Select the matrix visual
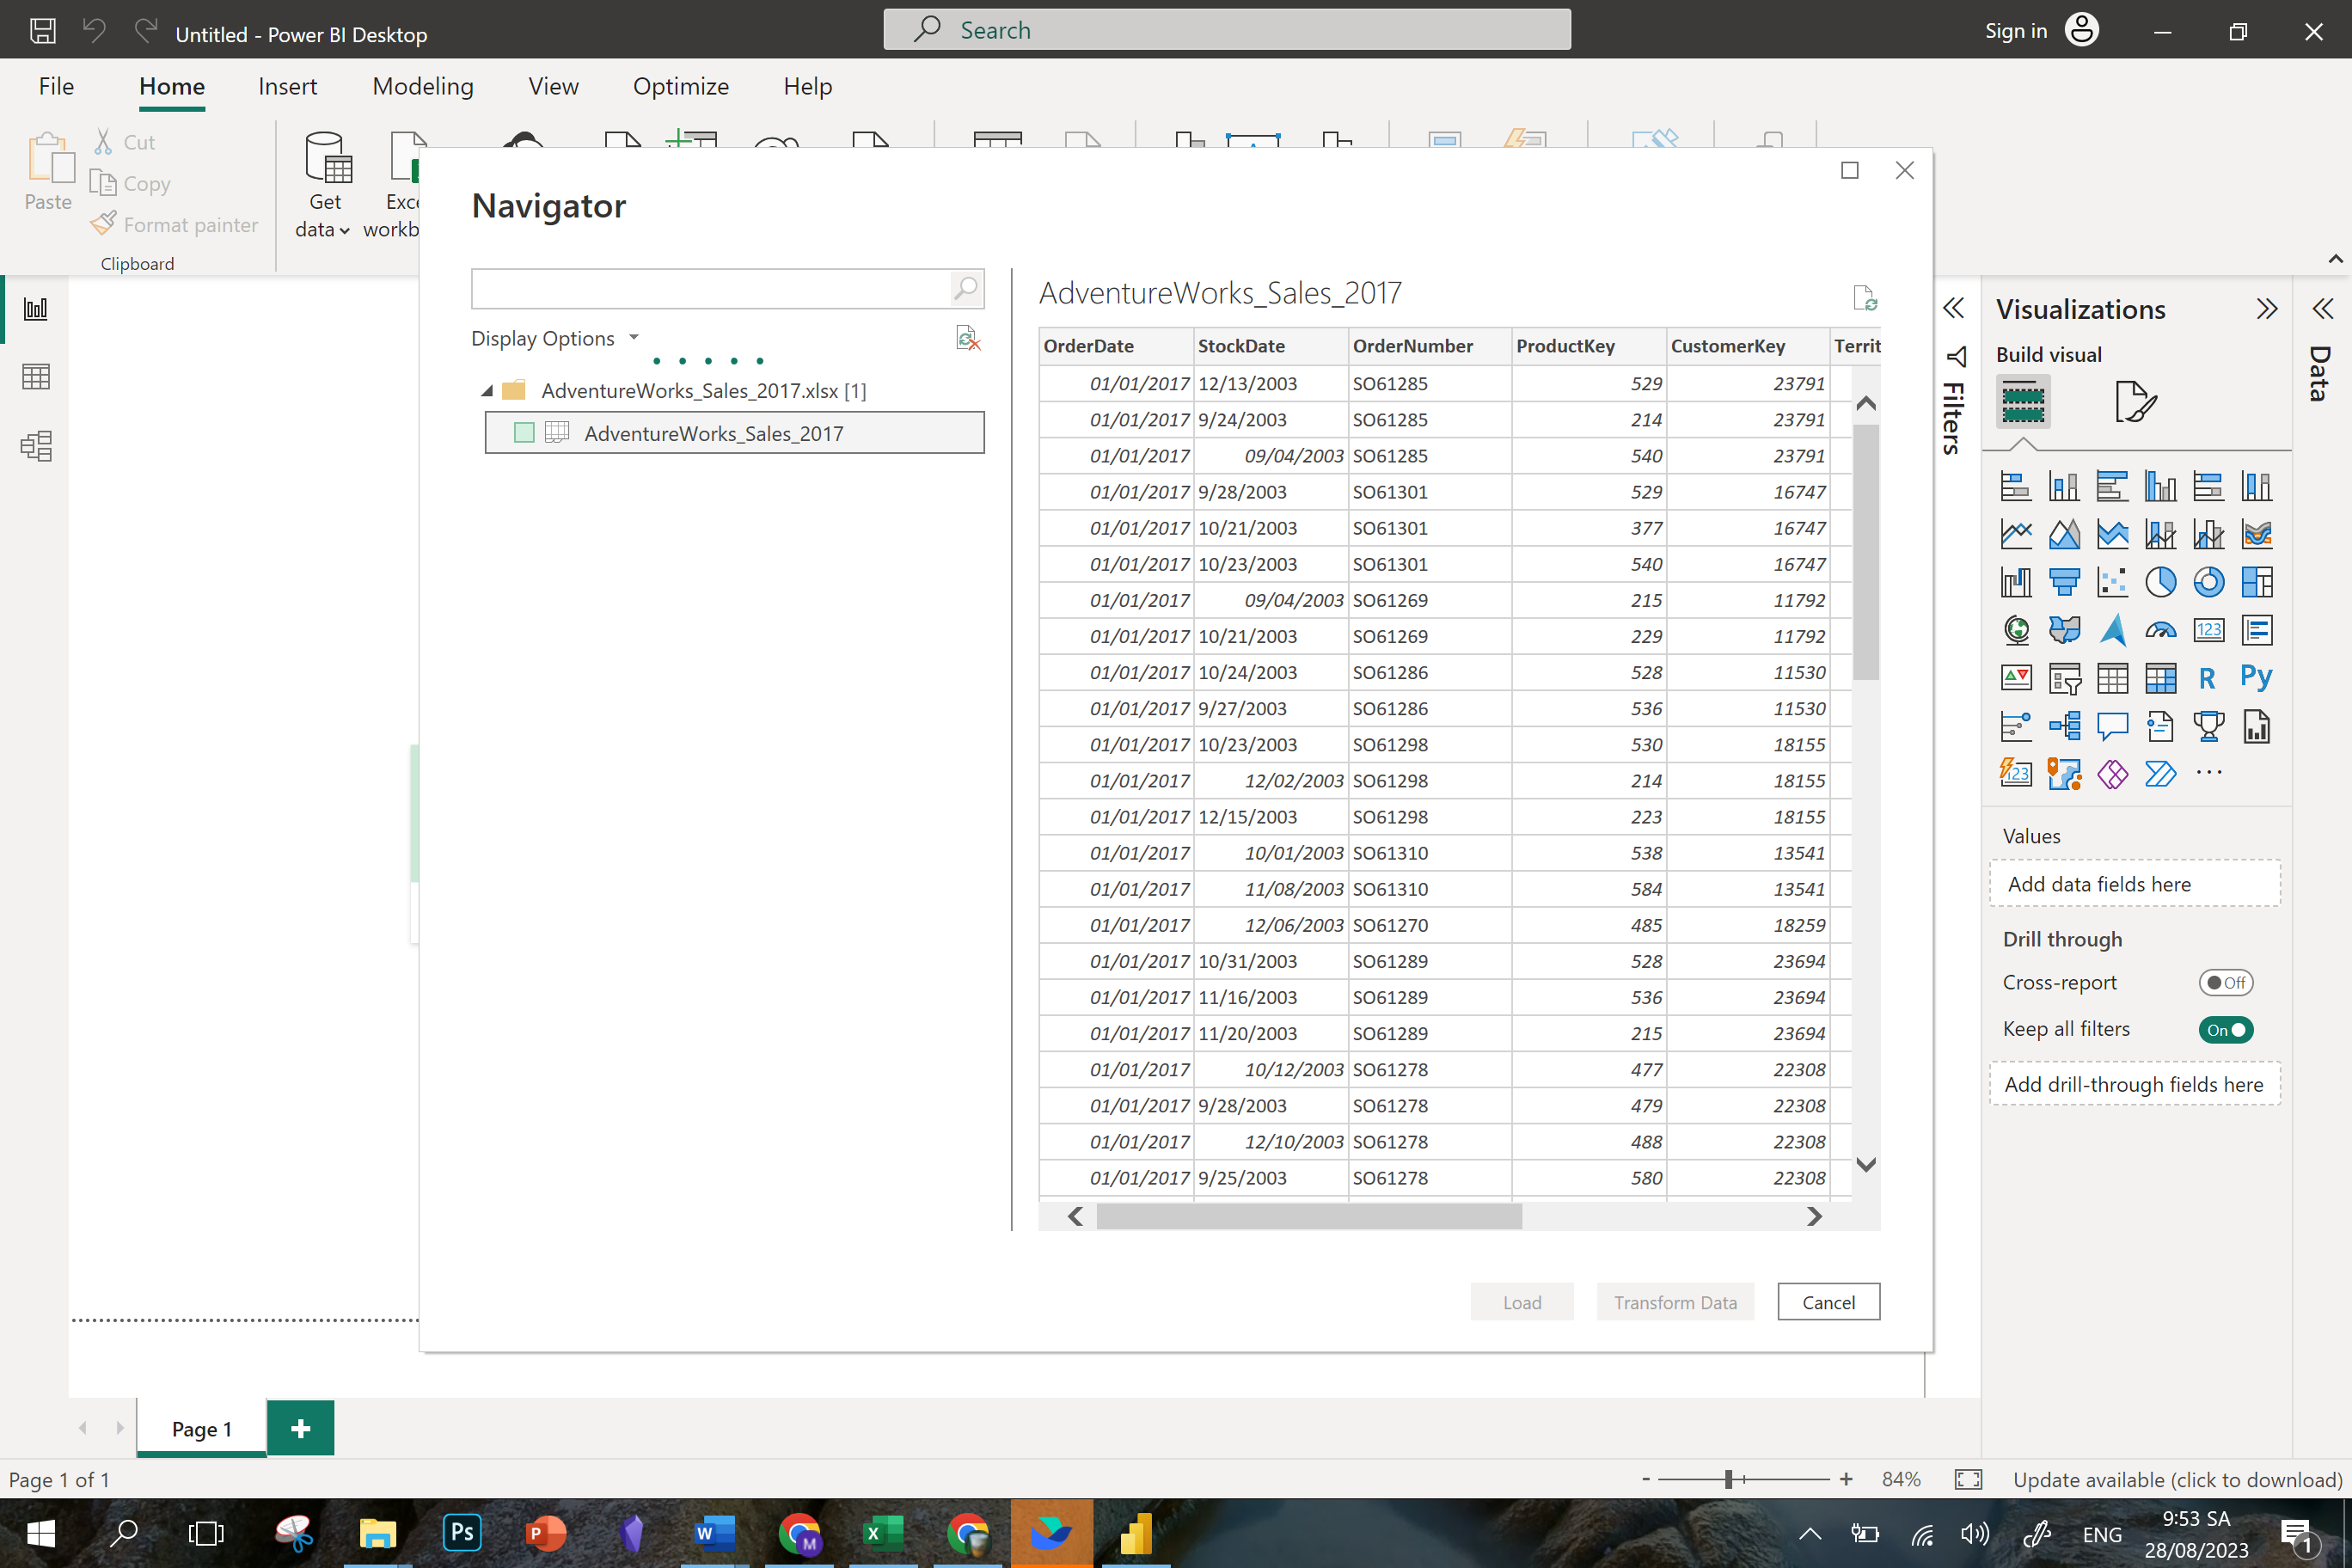Screen dimensions: 2352x1568 tap(2160, 678)
